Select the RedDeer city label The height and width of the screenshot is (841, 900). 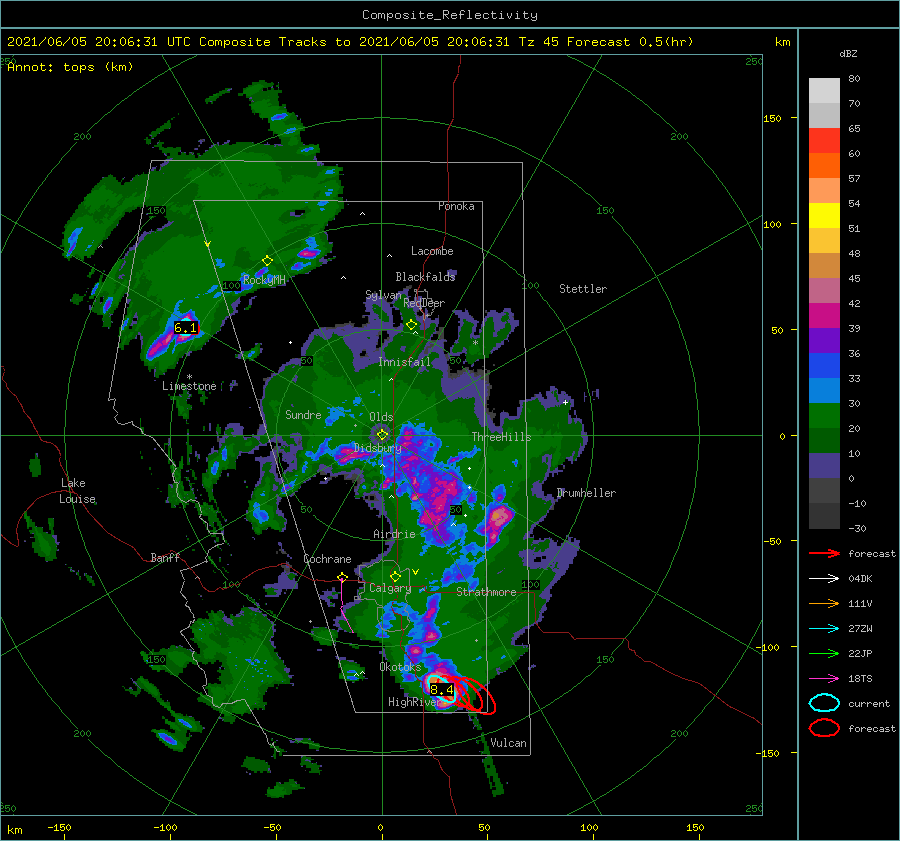[x=424, y=303]
